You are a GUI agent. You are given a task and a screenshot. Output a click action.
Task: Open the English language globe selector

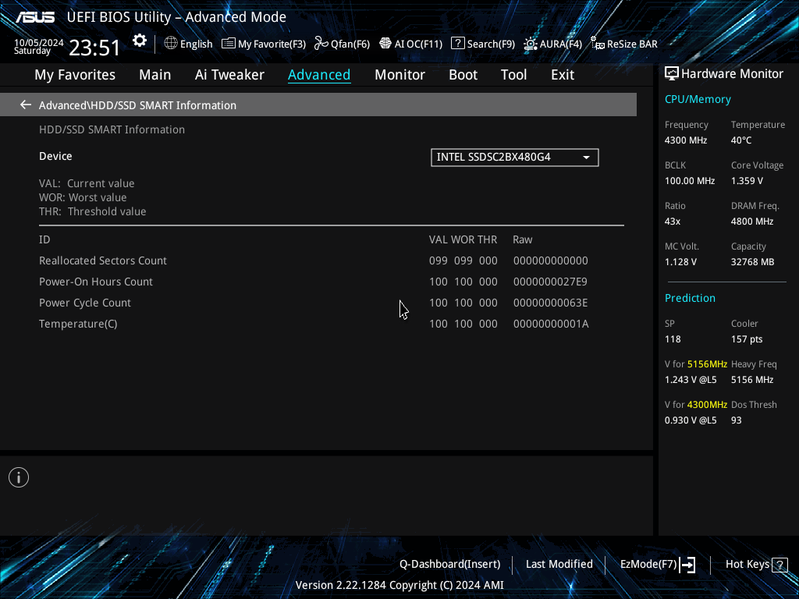coord(188,44)
